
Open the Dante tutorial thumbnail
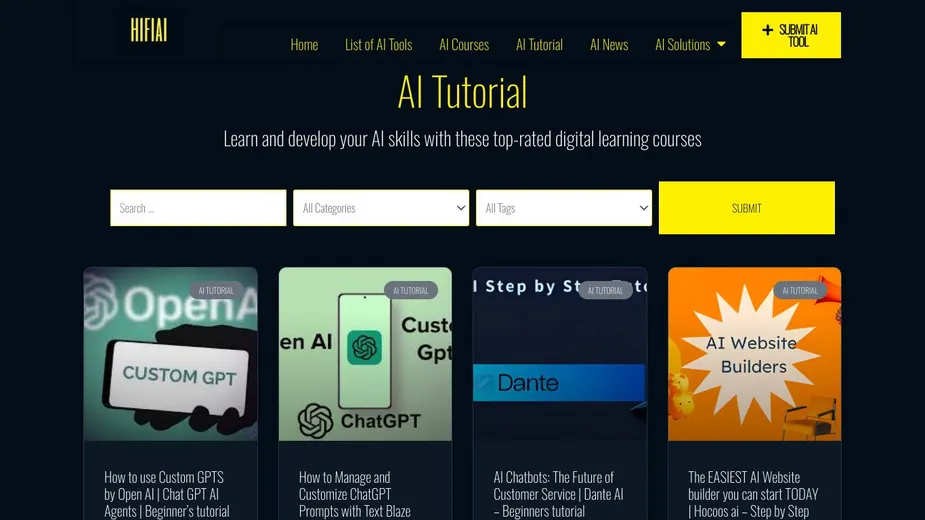click(560, 354)
